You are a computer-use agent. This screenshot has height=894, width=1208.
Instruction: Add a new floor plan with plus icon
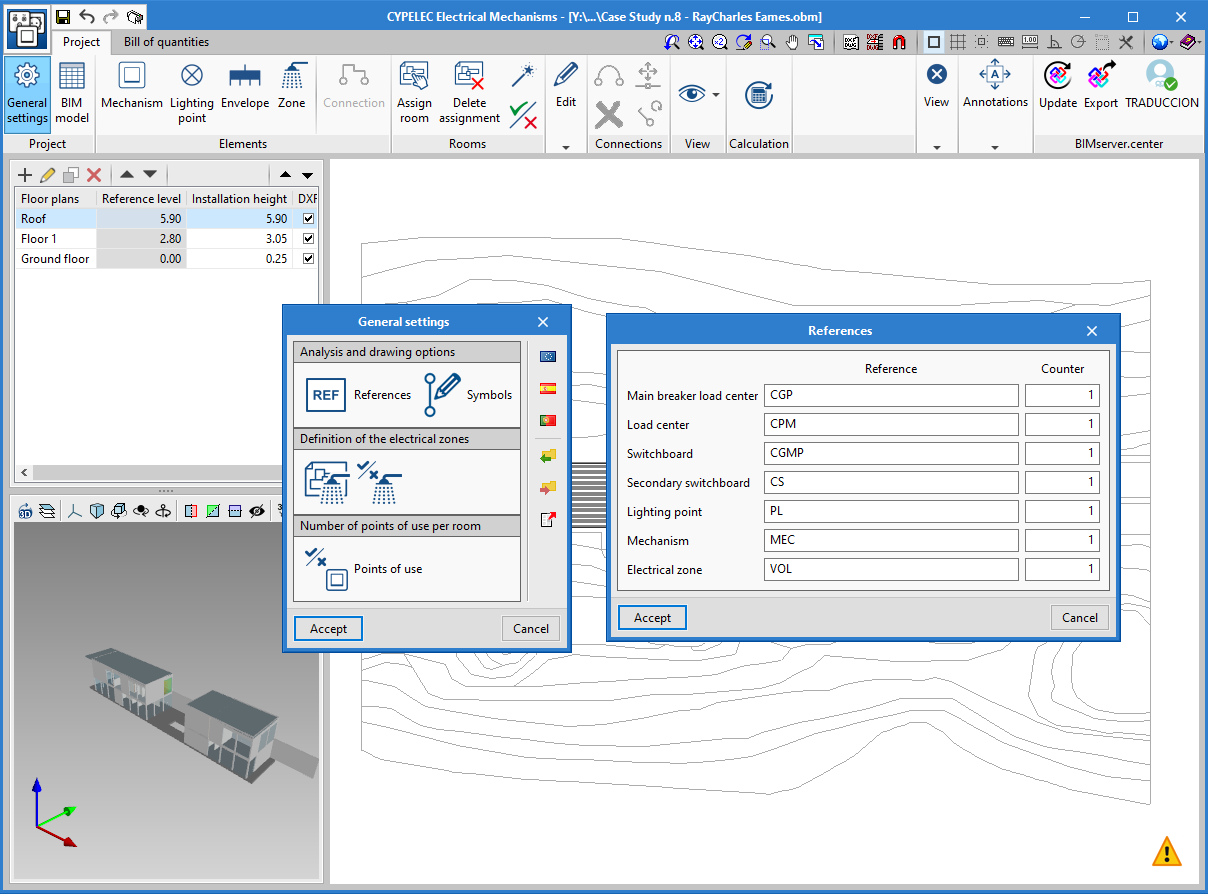pos(26,175)
